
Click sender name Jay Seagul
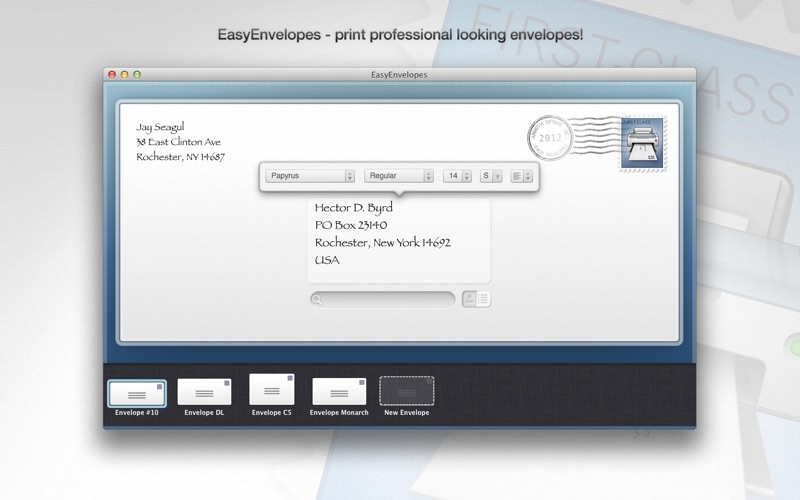point(160,127)
